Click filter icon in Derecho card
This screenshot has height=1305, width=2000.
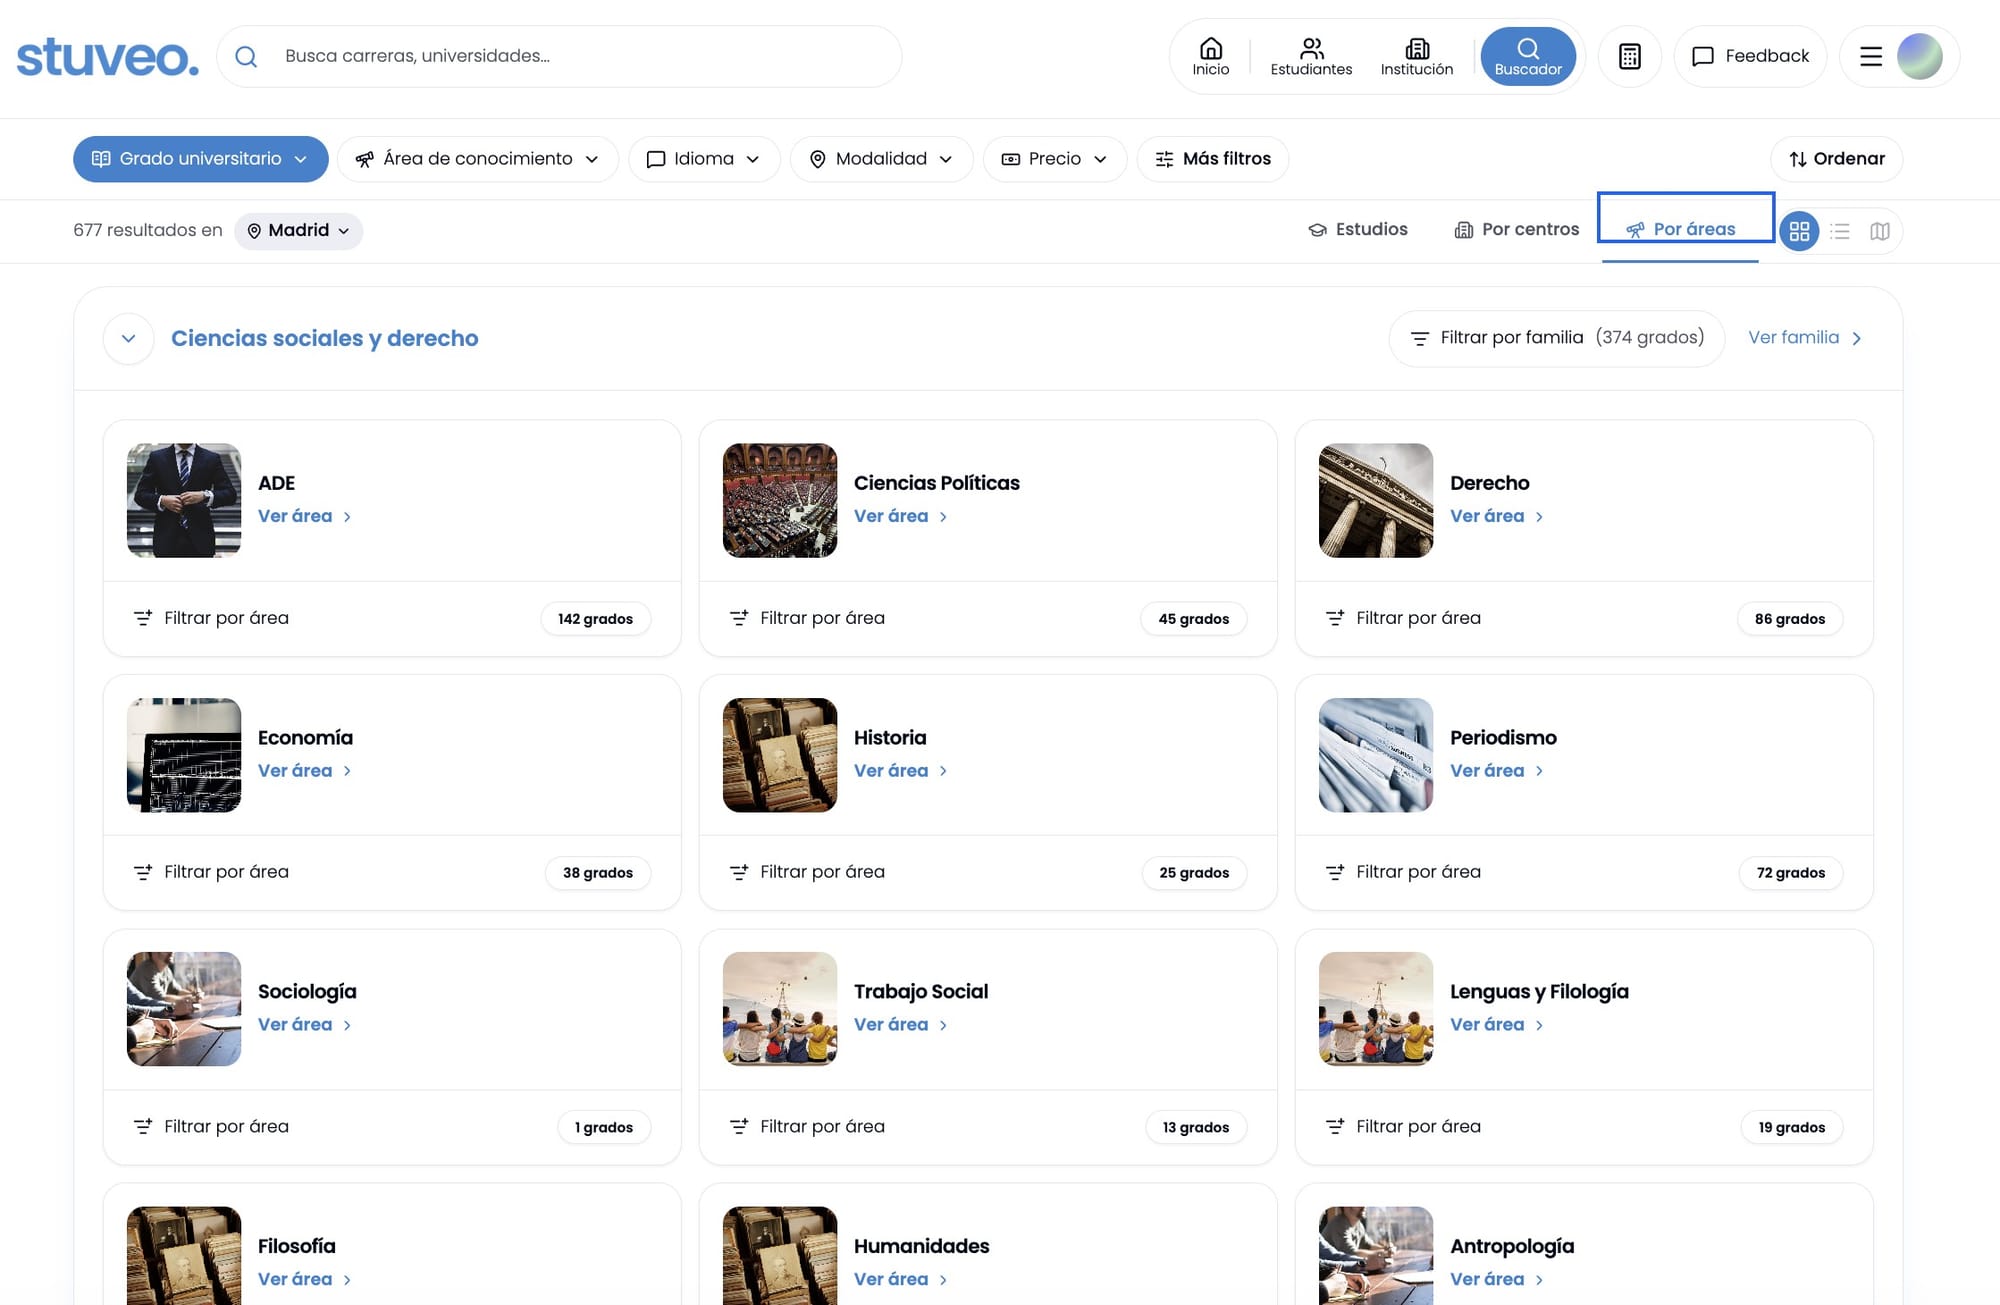click(1335, 618)
